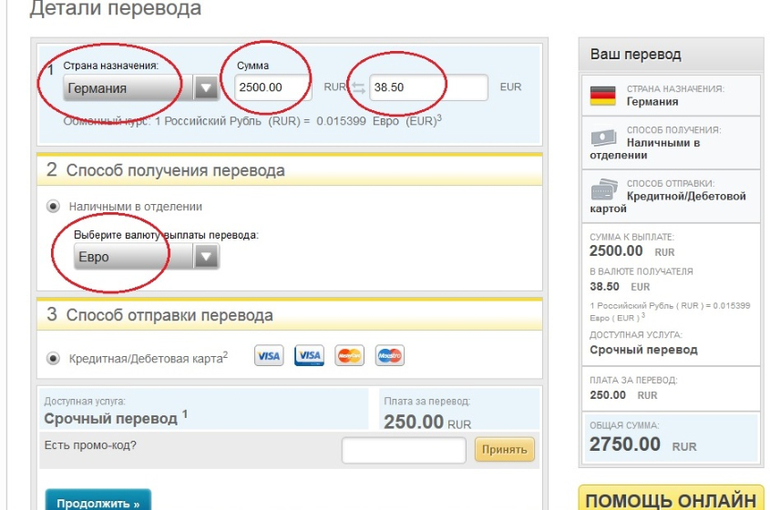Click the MasterCard logo icon
This screenshot has height=510, width=770.
tap(349, 356)
